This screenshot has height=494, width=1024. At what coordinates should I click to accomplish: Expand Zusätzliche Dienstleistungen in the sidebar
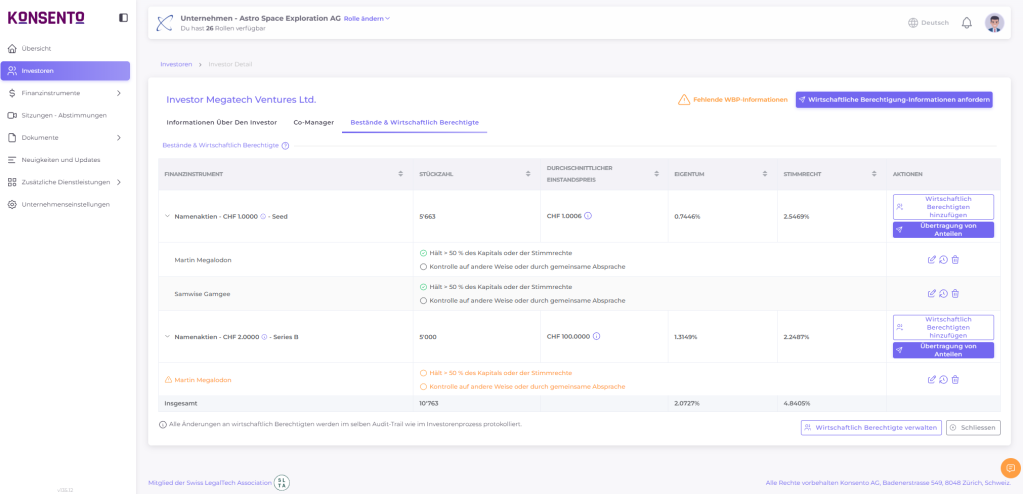pos(118,182)
